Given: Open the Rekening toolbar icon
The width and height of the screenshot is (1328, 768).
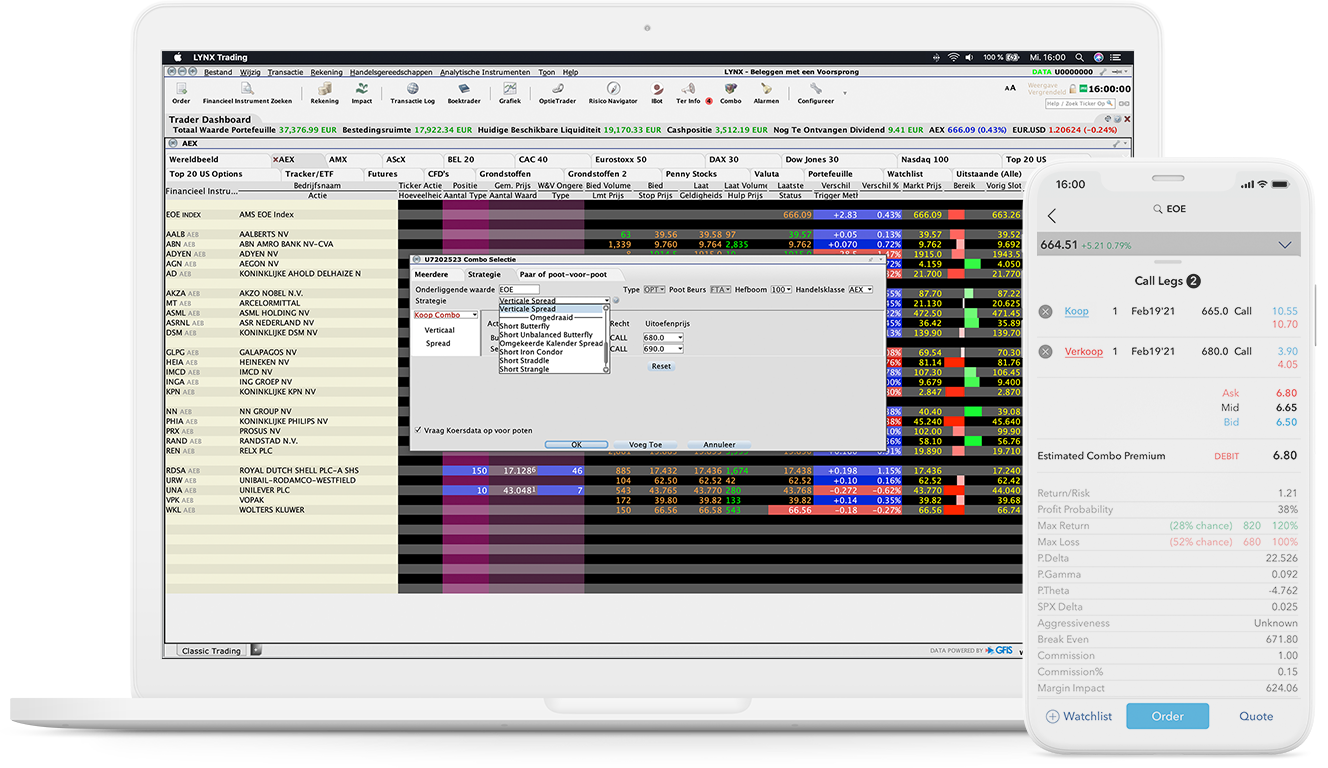Looking at the screenshot, I should click(x=324, y=93).
